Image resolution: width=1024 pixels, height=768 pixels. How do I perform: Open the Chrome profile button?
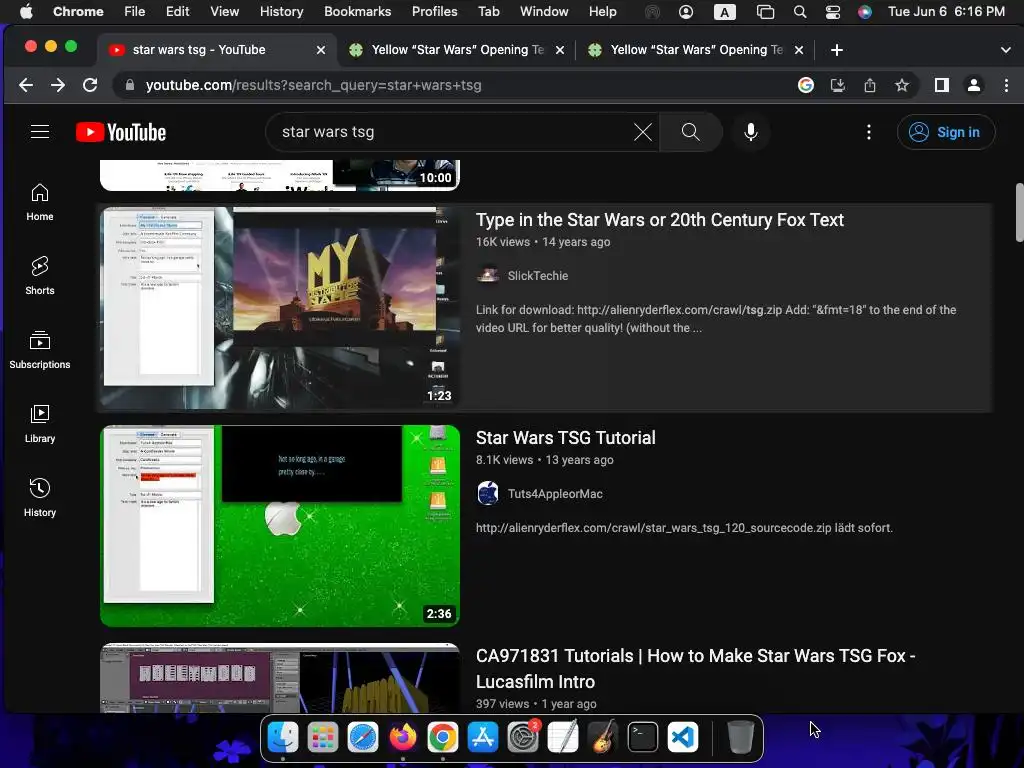(974, 85)
